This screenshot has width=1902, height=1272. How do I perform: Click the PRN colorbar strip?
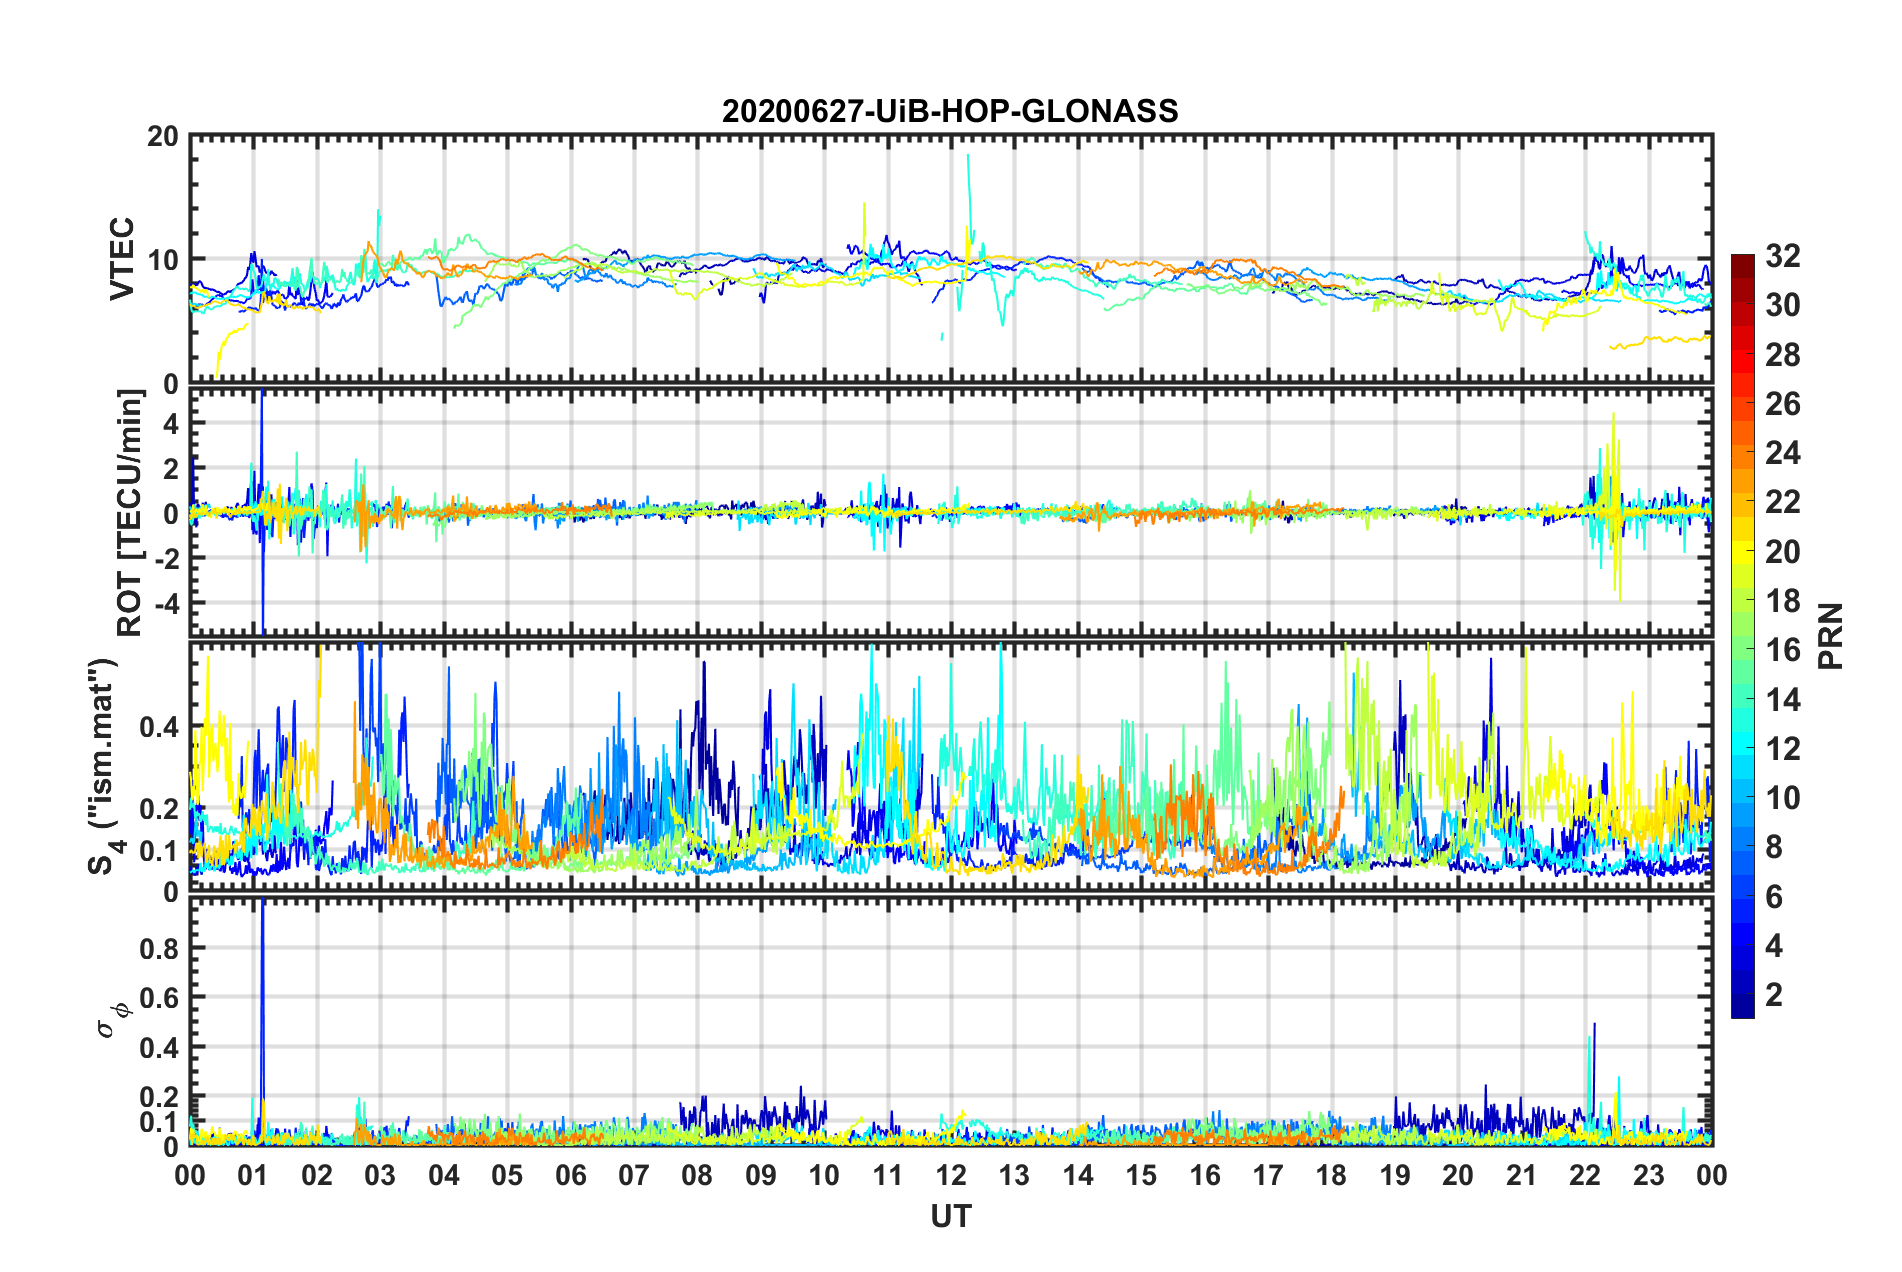pos(1743,637)
